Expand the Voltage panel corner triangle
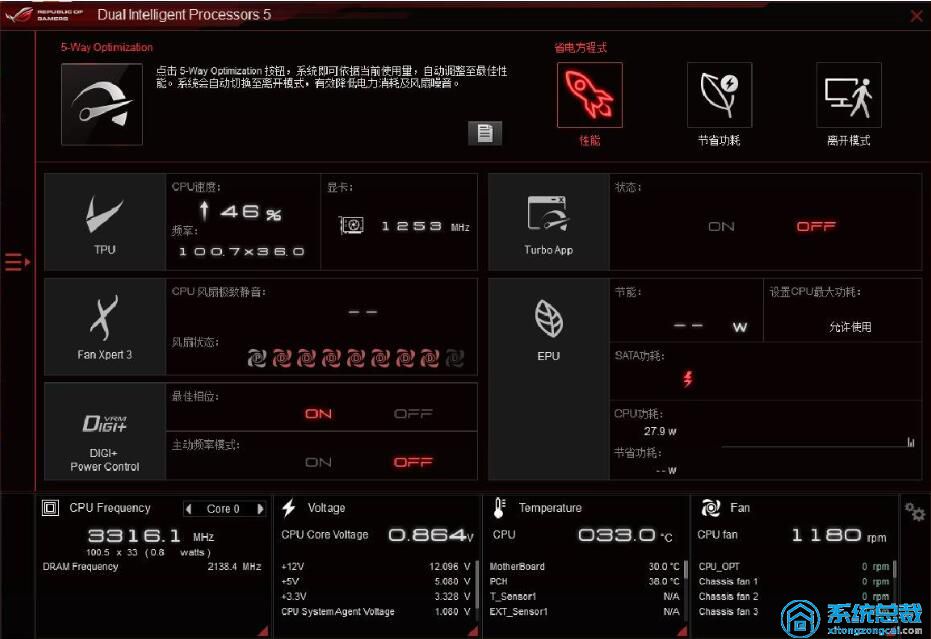 pos(473,631)
